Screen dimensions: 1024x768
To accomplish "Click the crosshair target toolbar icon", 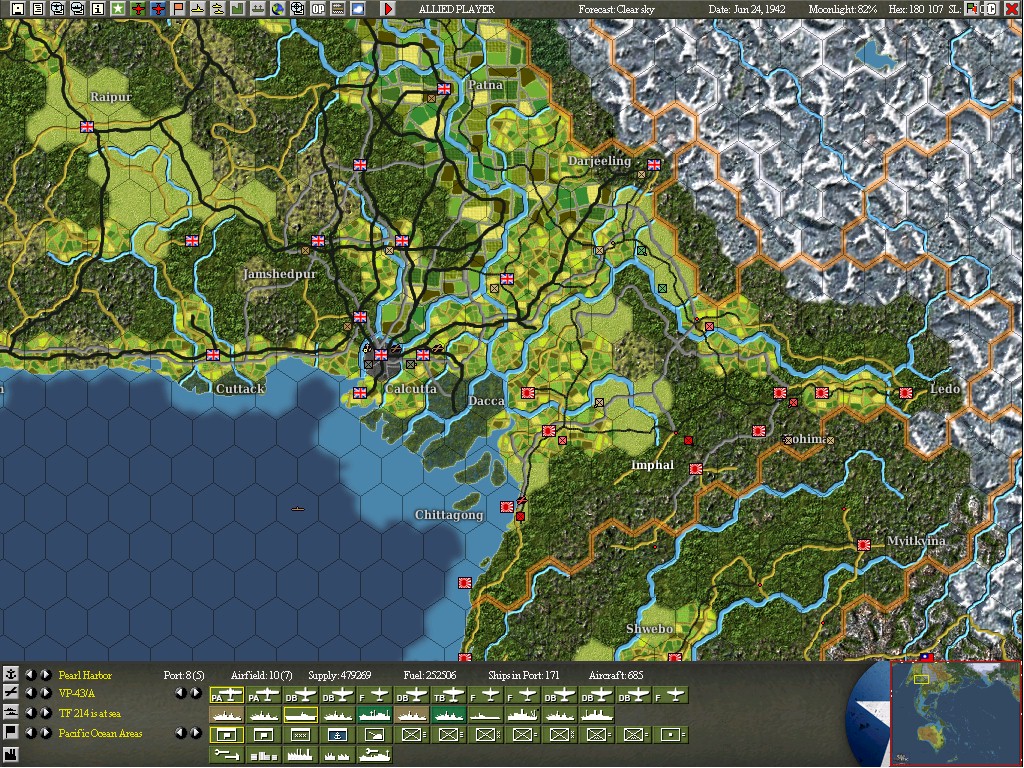I will (x=297, y=8).
